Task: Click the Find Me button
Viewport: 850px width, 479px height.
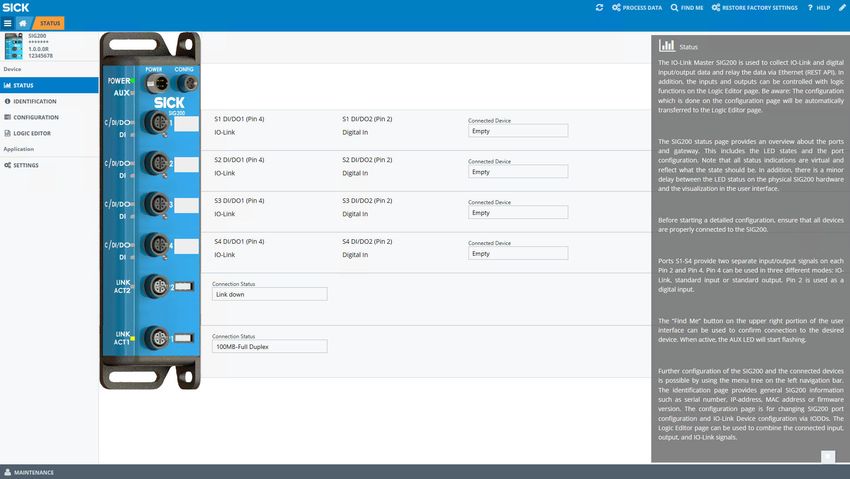Action: point(687,8)
